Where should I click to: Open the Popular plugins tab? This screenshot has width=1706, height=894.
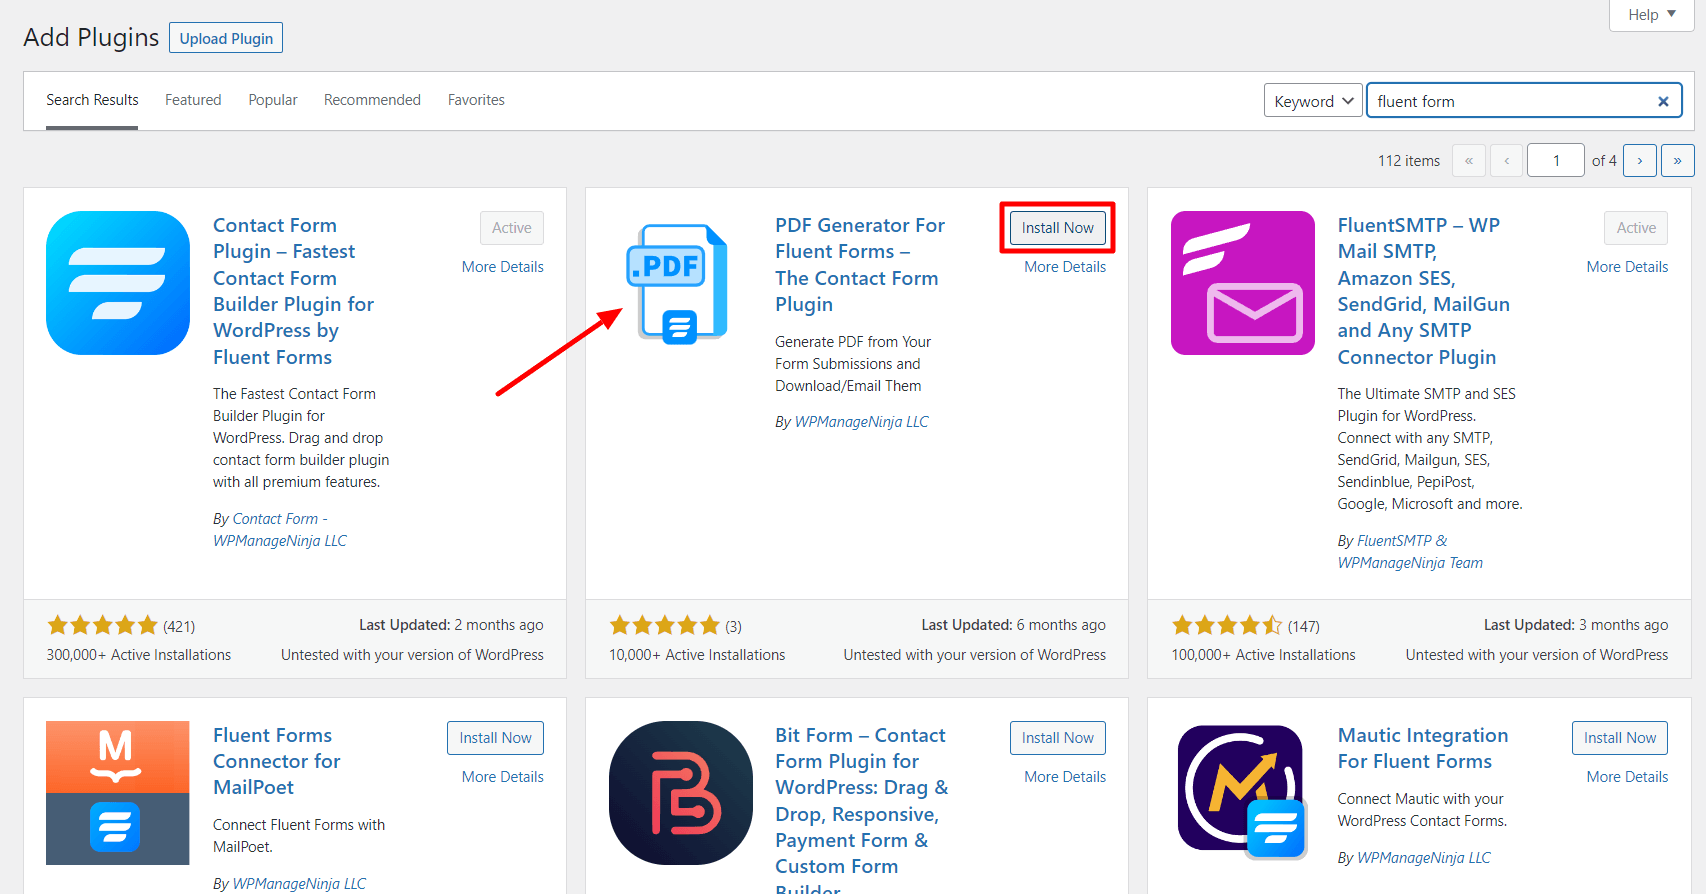click(x=273, y=100)
